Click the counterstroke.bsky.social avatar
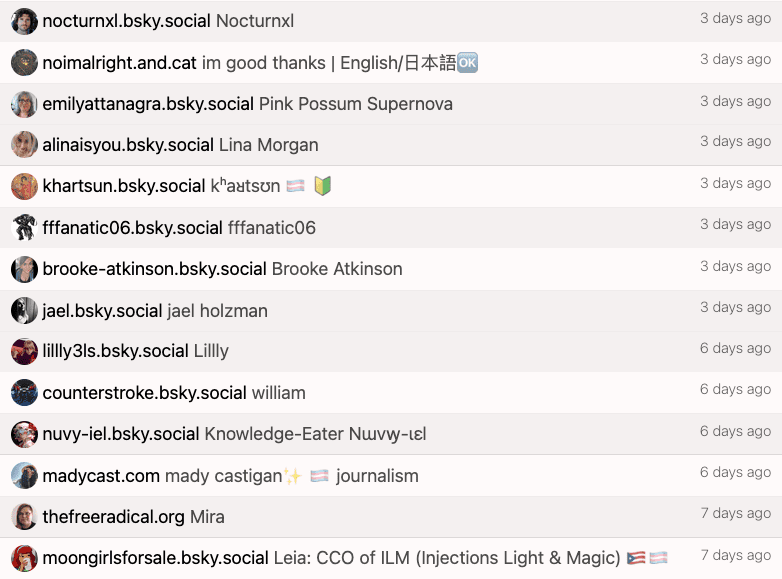This screenshot has width=782, height=579. pyautogui.click(x=24, y=393)
